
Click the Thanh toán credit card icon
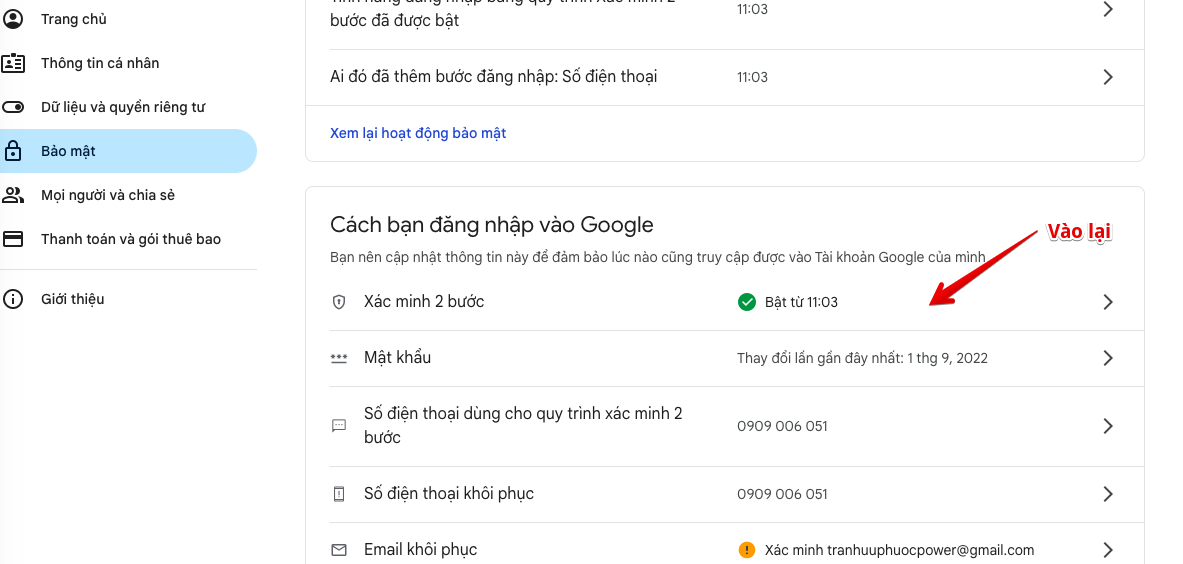click(x=13, y=239)
